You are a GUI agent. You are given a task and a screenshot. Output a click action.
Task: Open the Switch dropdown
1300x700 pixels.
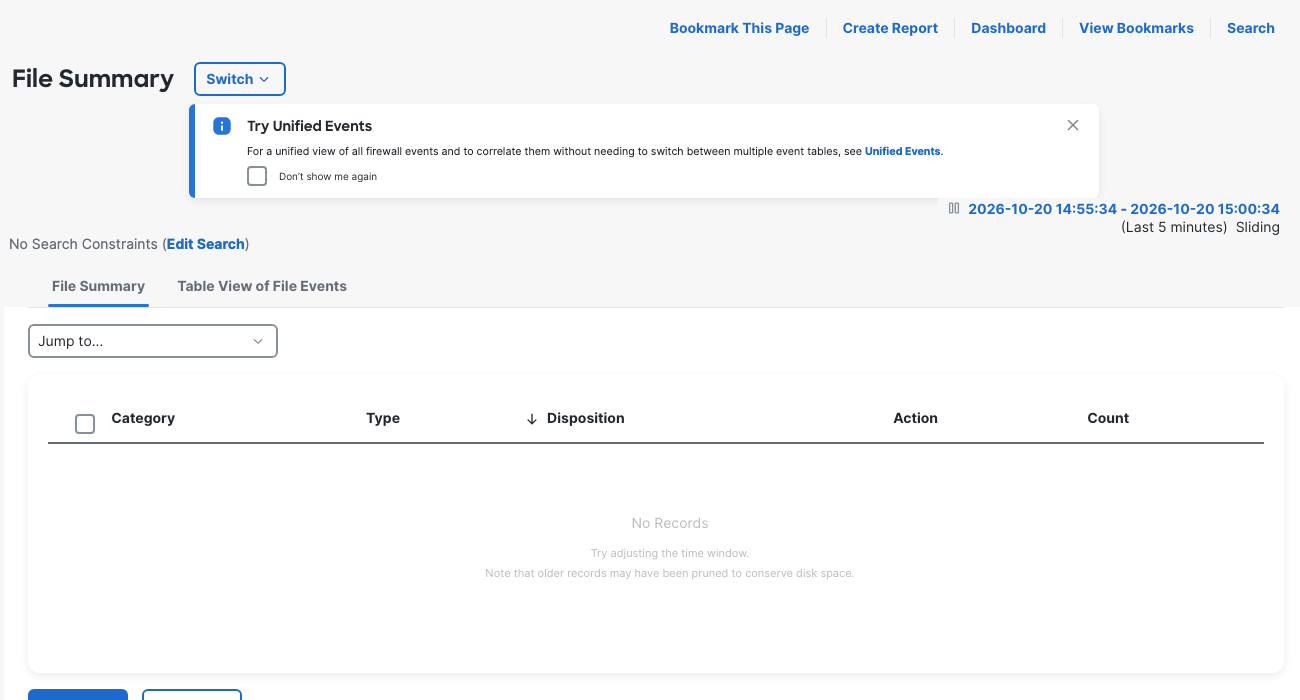click(240, 79)
